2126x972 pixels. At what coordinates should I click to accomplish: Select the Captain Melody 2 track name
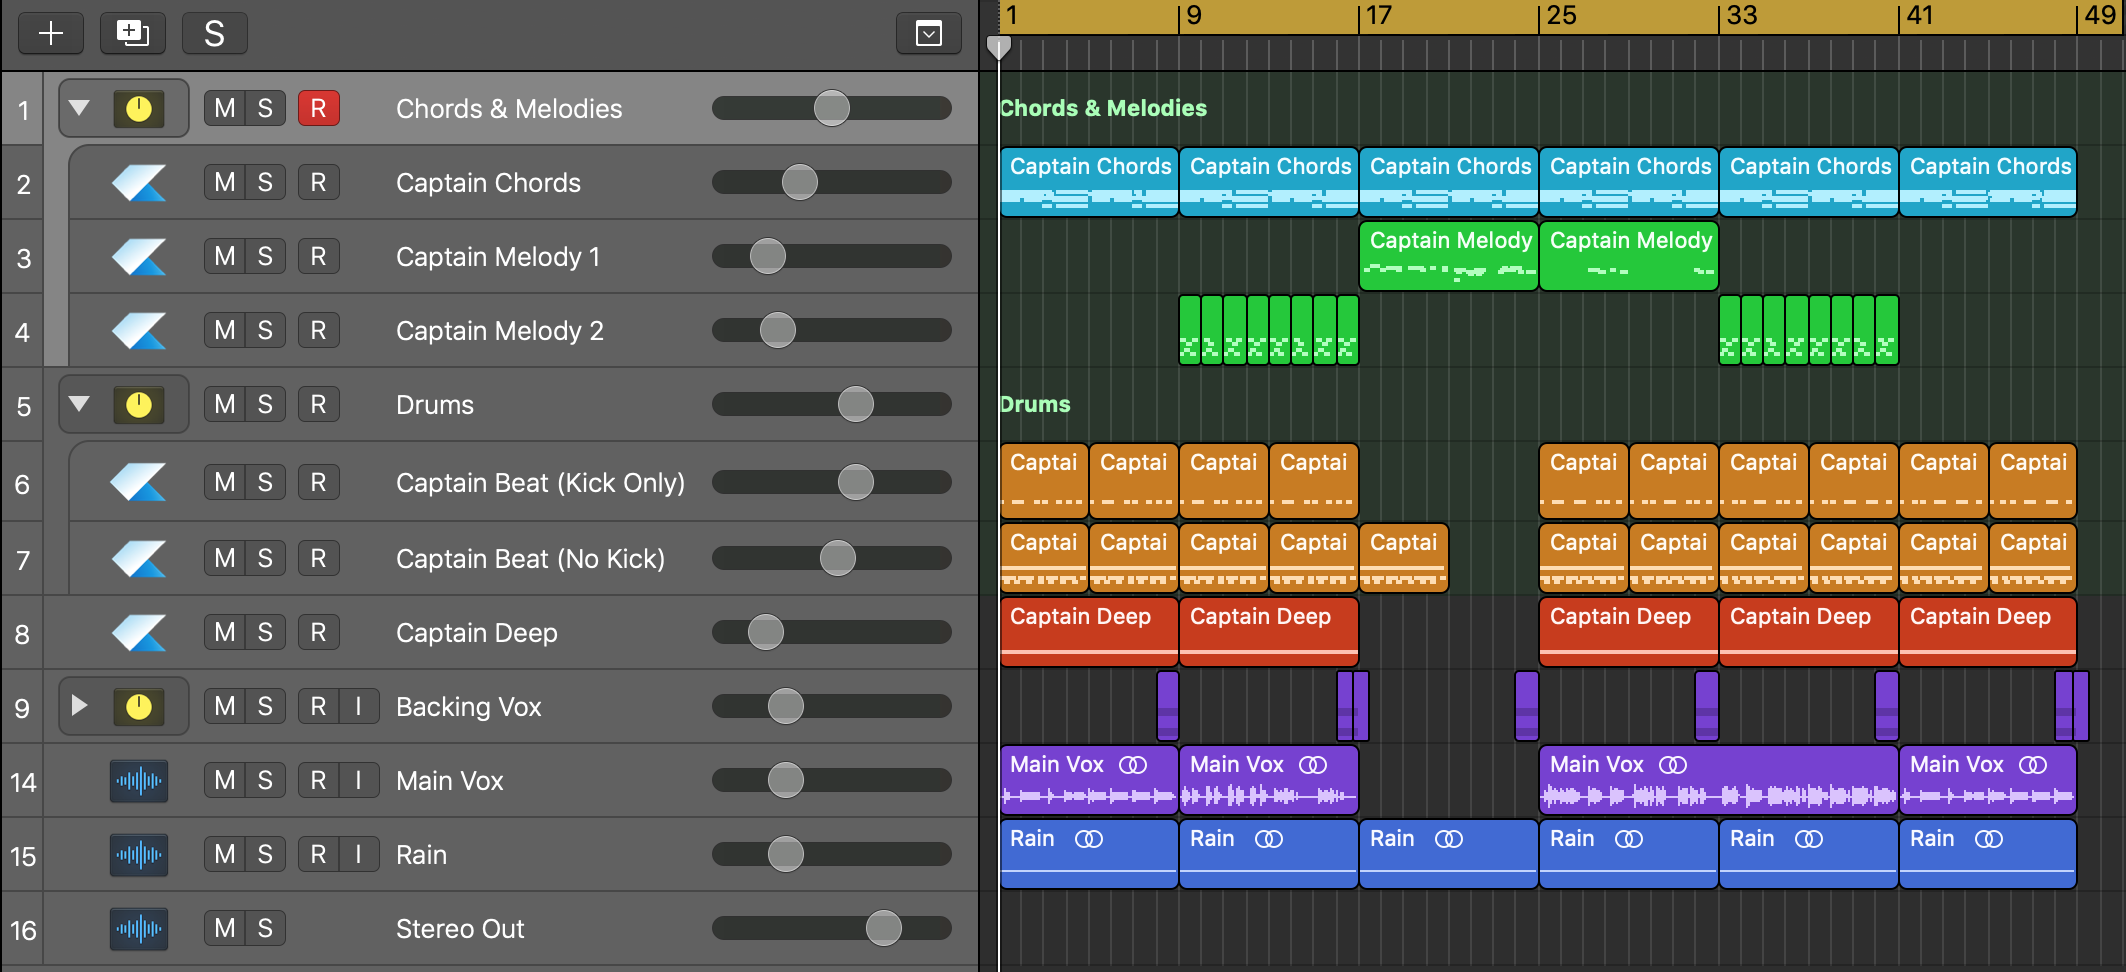[x=500, y=331]
